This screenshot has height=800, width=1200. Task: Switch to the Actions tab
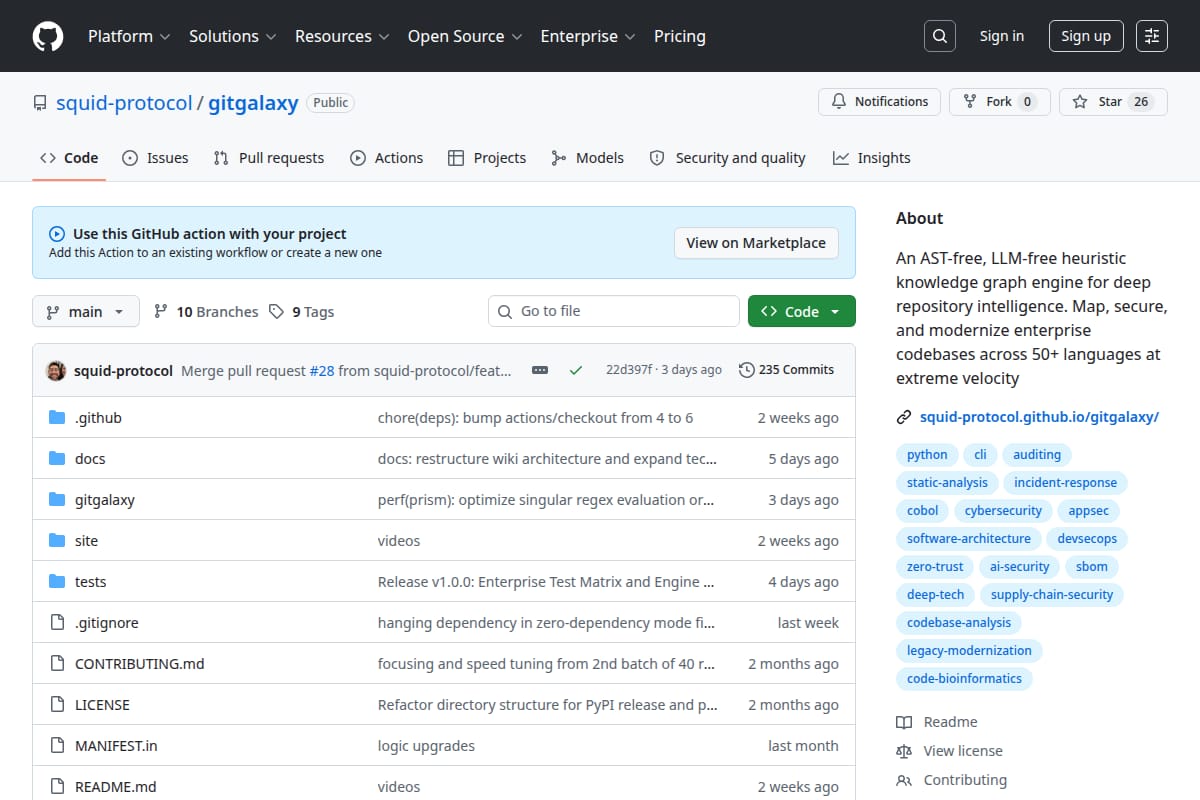386,158
